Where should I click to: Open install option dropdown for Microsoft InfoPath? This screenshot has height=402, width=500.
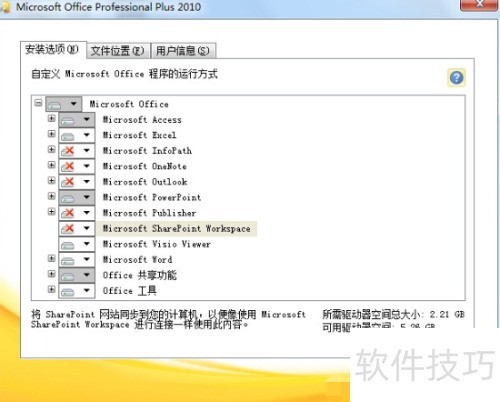77,151
